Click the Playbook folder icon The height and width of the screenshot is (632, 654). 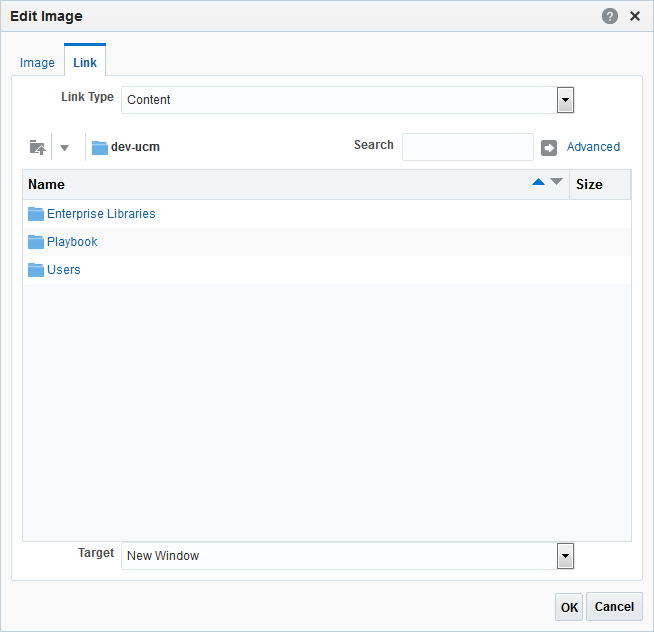coord(35,242)
